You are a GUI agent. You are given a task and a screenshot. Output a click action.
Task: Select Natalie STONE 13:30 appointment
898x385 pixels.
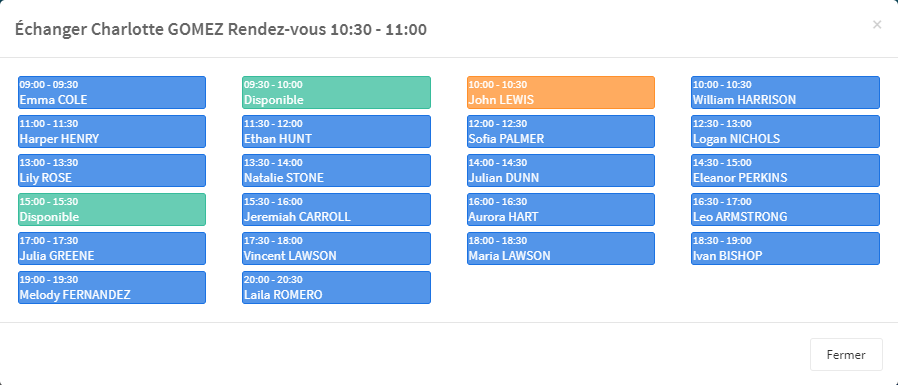pos(336,170)
